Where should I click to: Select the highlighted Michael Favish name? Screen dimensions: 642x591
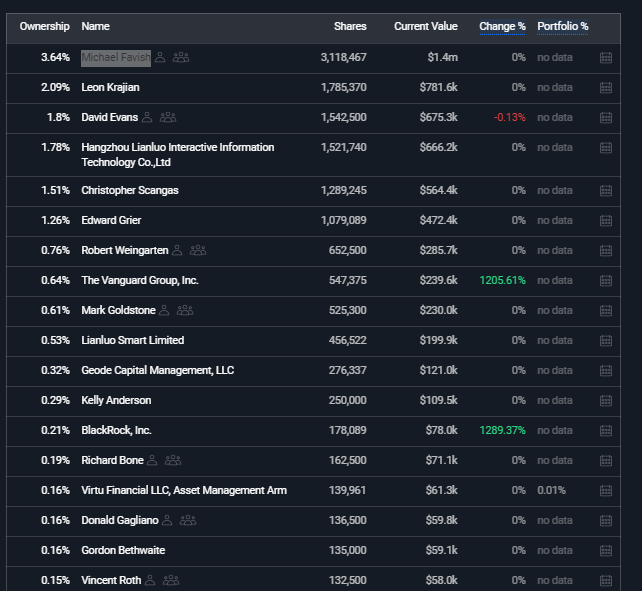point(116,58)
